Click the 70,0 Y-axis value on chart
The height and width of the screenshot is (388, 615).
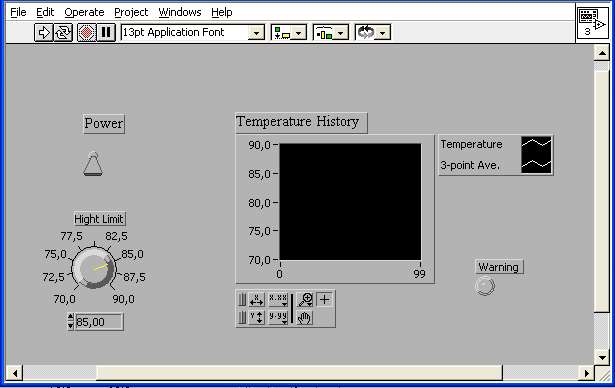coord(259,260)
